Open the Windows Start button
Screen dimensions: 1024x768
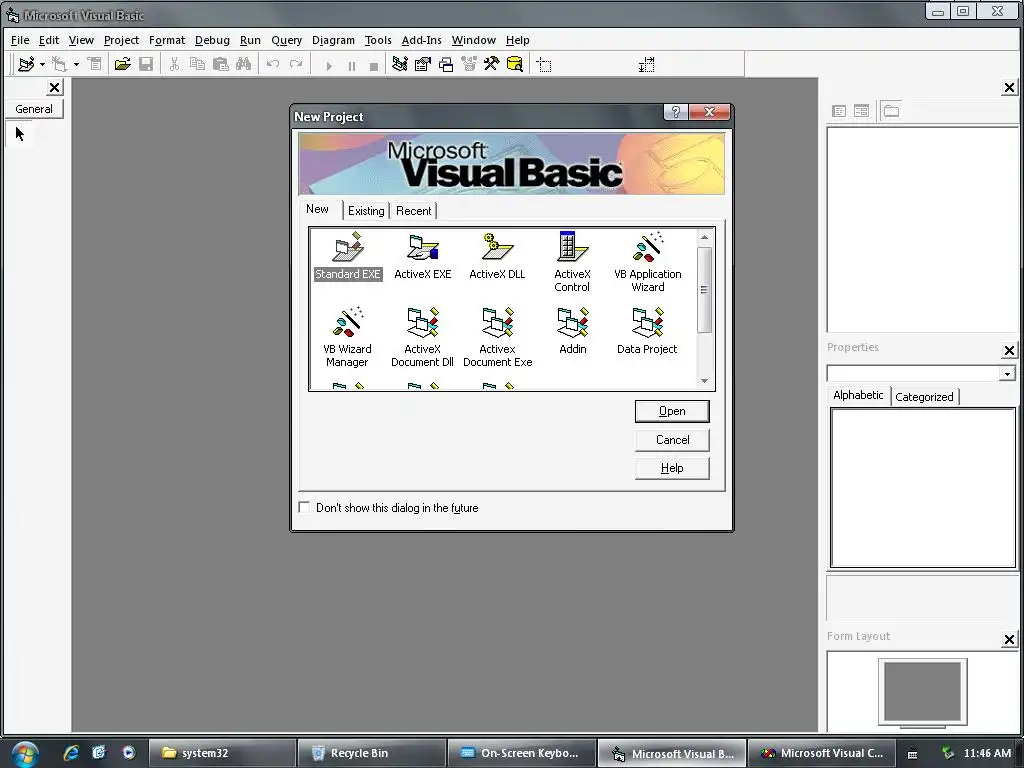pyautogui.click(x=24, y=754)
